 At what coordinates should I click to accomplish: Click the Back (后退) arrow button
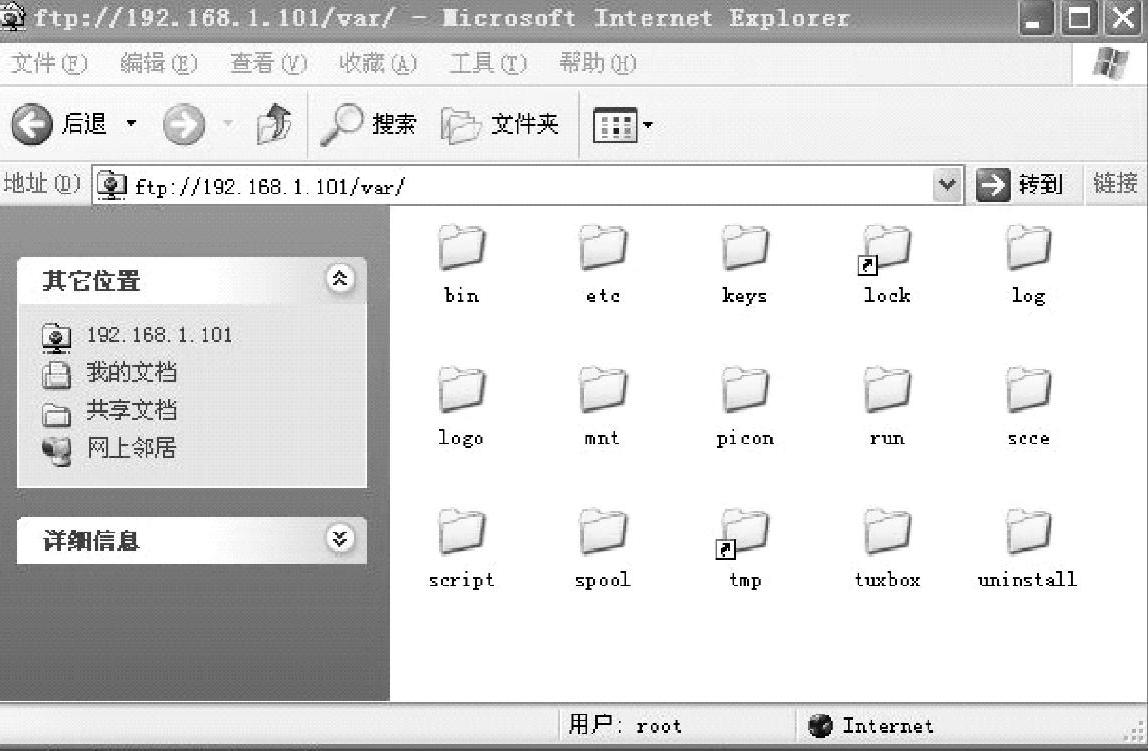pyautogui.click(x=32, y=124)
